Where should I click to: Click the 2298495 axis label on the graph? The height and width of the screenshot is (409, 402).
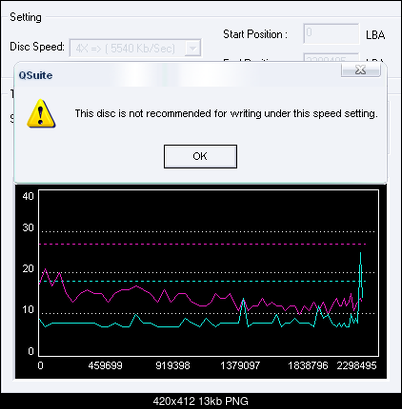(x=356, y=366)
